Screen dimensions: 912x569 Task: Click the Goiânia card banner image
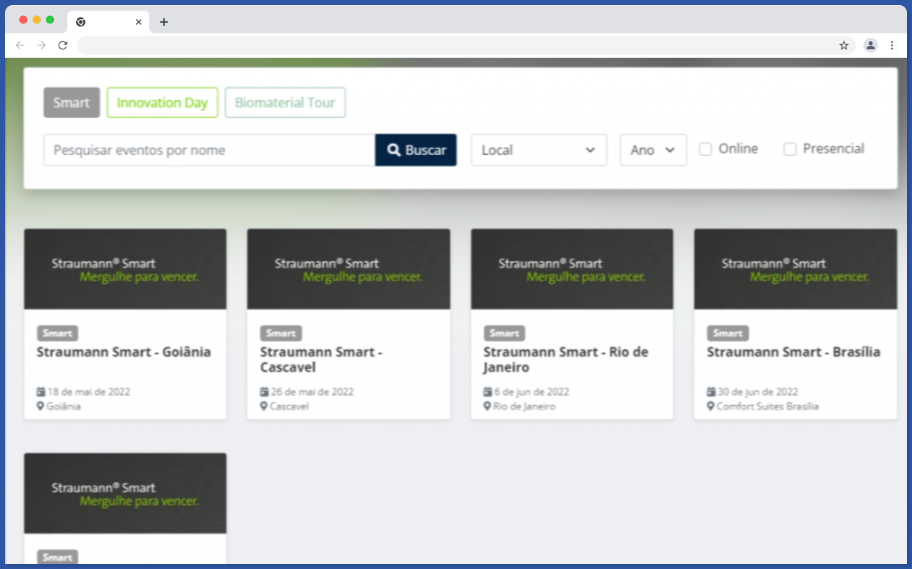click(x=125, y=269)
